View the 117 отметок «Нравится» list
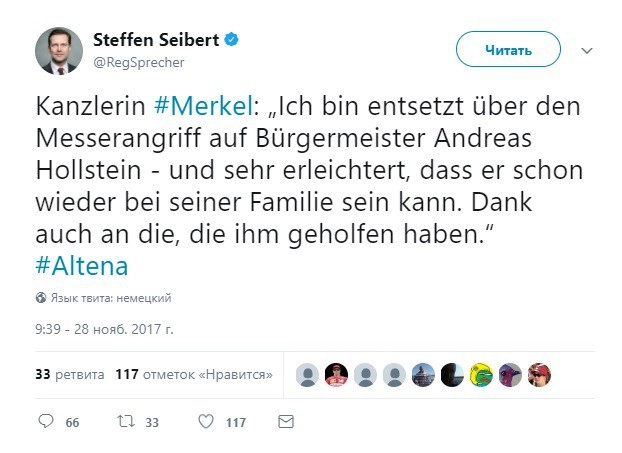The width and height of the screenshot is (622, 453). pyautogui.click(x=195, y=375)
